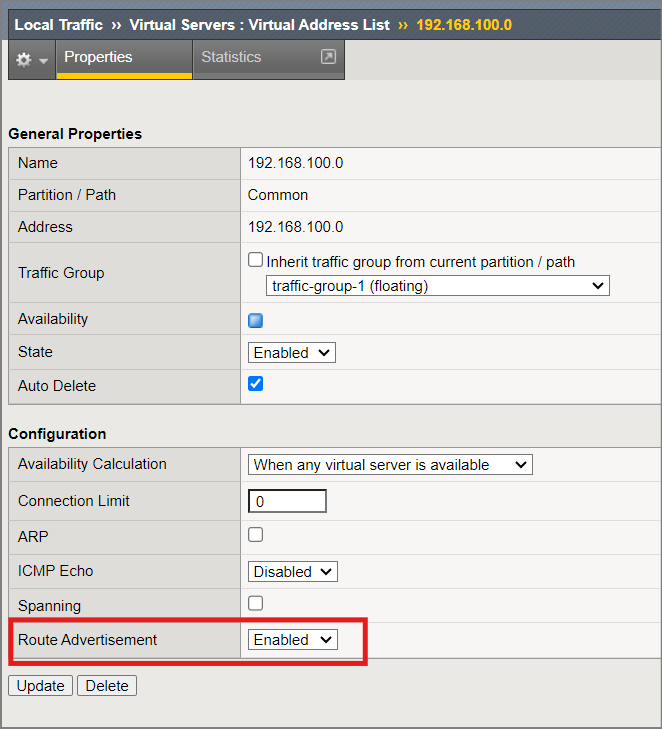Viewport: 662px width, 729px height.
Task: Switch to the Statistics tab
Action: point(231,58)
